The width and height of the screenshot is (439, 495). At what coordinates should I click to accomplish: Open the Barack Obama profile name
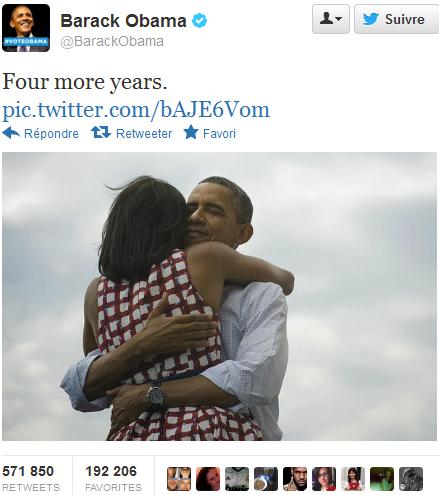tap(123, 21)
